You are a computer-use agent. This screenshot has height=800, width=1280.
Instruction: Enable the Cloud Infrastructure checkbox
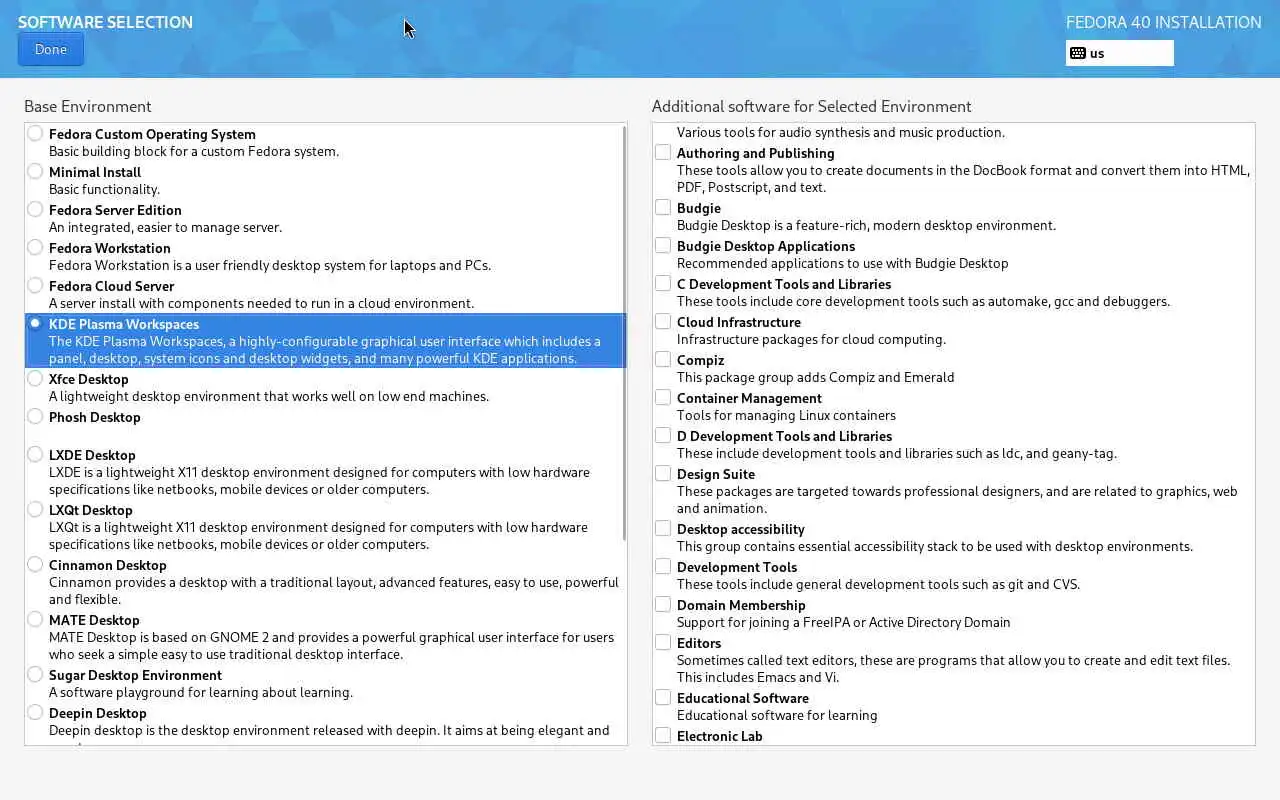(663, 321)
